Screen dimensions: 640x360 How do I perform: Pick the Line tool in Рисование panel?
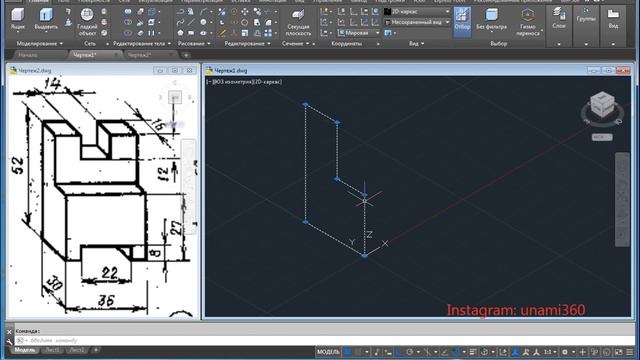pos(191,22)
